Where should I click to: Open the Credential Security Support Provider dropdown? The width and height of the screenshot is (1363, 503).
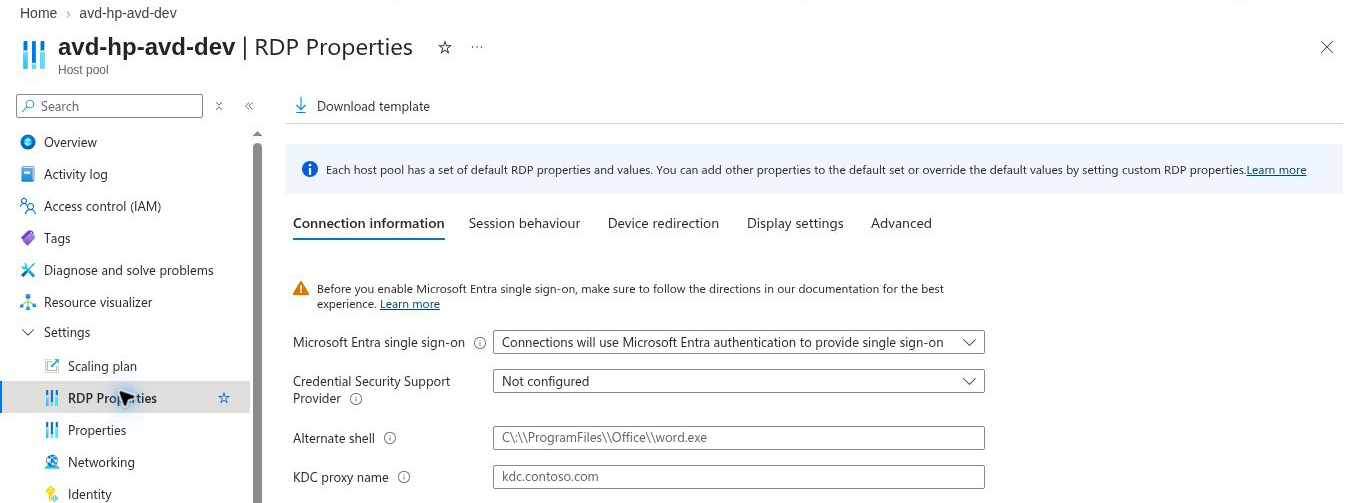click(739, 381)
